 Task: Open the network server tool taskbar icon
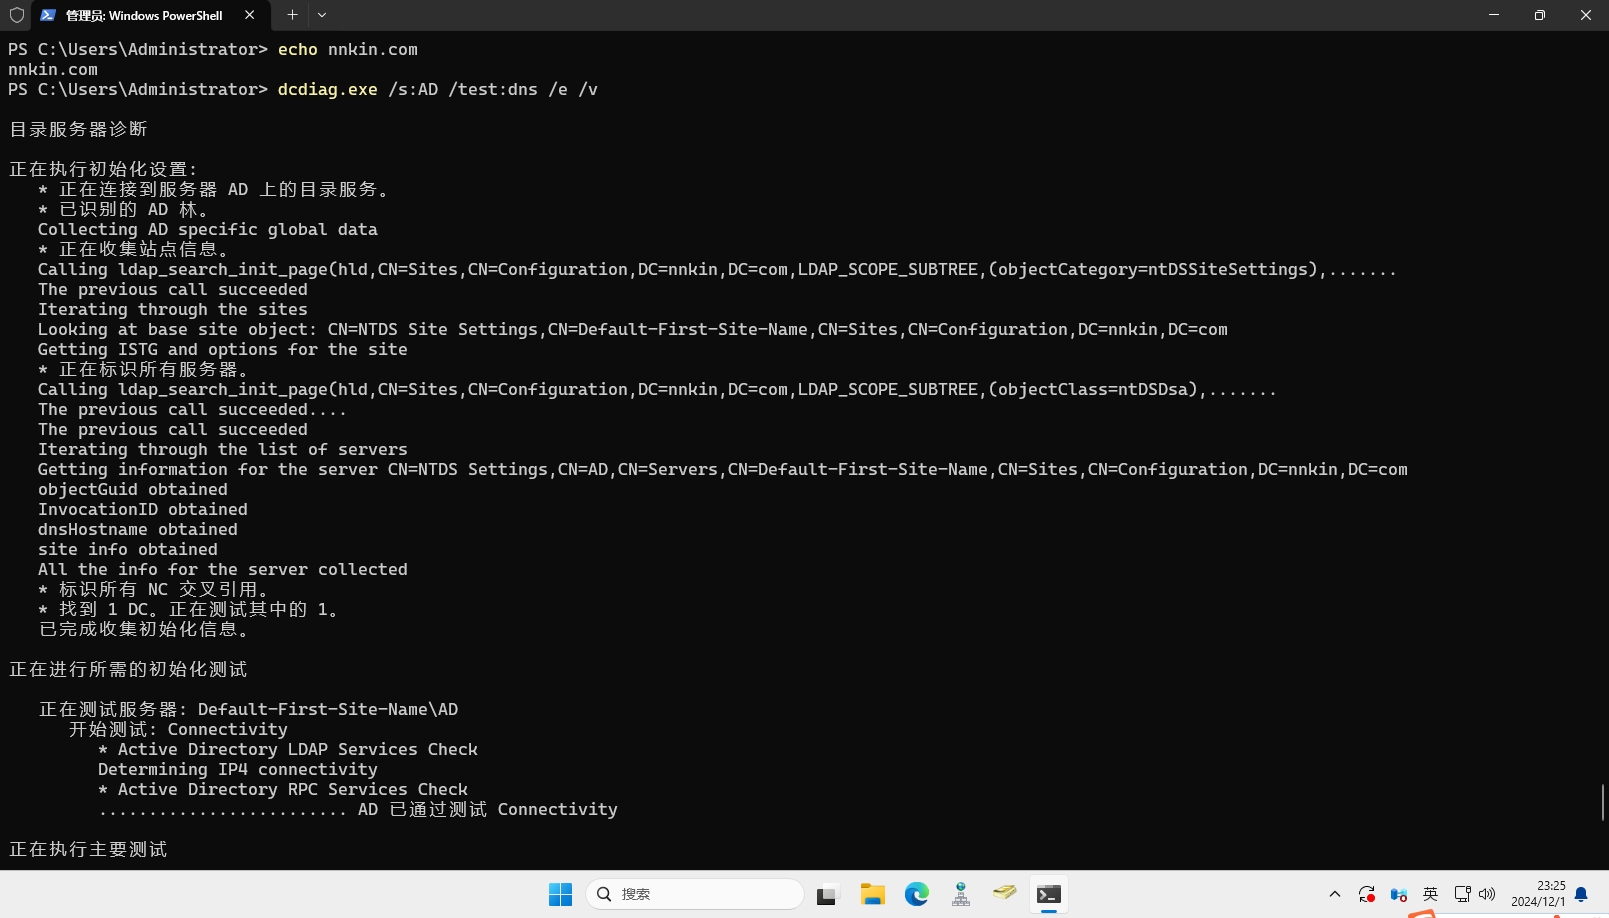point(961,894)
